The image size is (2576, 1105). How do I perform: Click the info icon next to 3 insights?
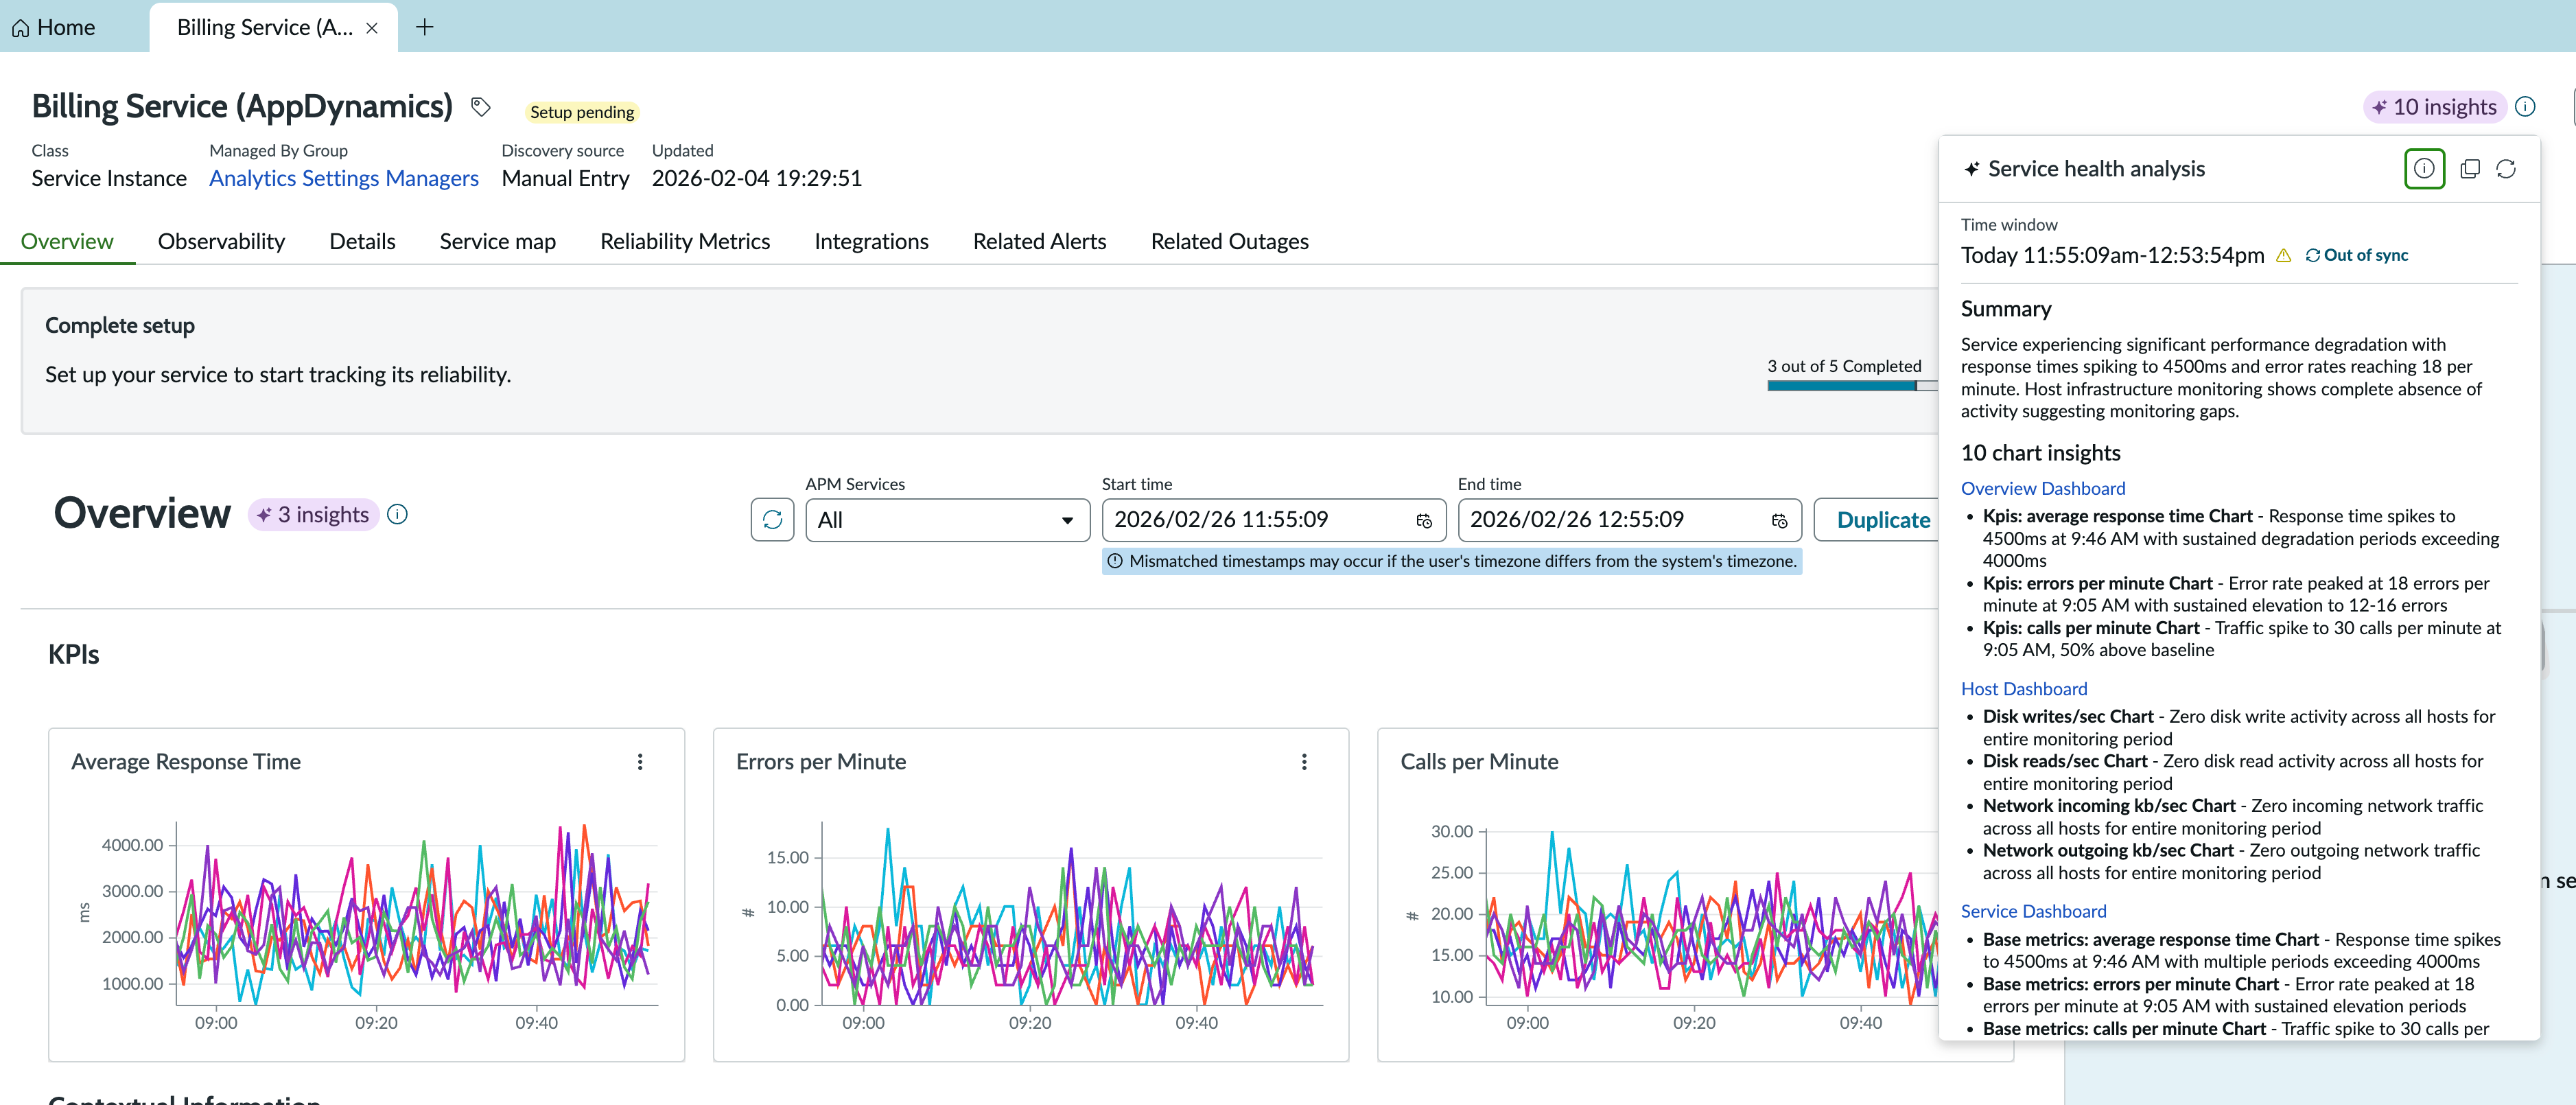pos(397,514)
